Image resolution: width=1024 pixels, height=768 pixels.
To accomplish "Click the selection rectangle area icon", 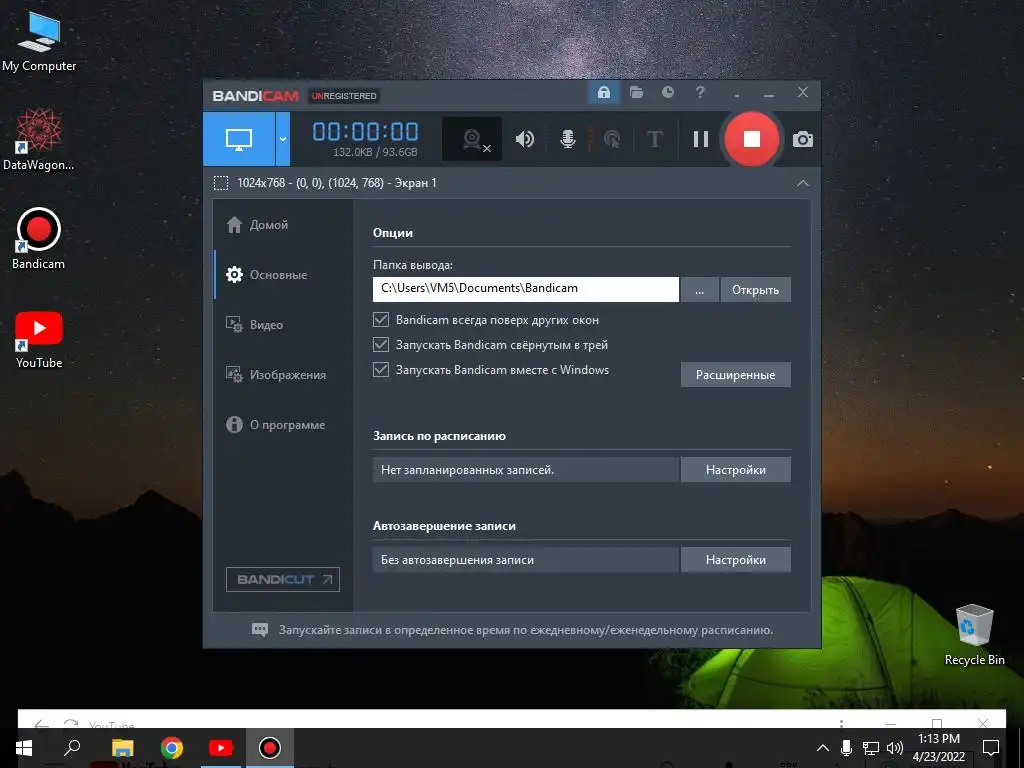I will tap(221, 183).
